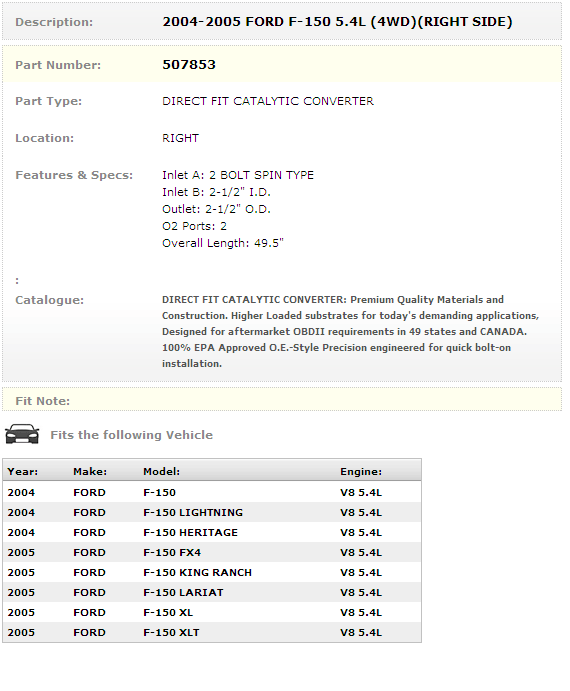The image size is (570, 691).
Task: Click the 2005 F-150 XLT row
Action: (x=212, y=632)
